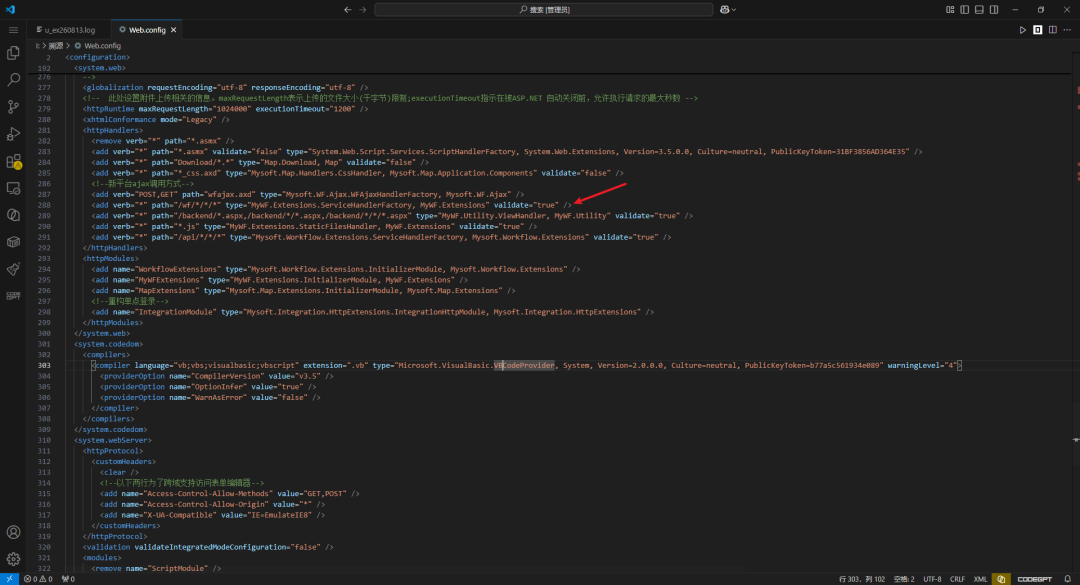Toggle the primary side bar layout button
The width and height of the screenshot is (1080, 585).
[964, 10]
